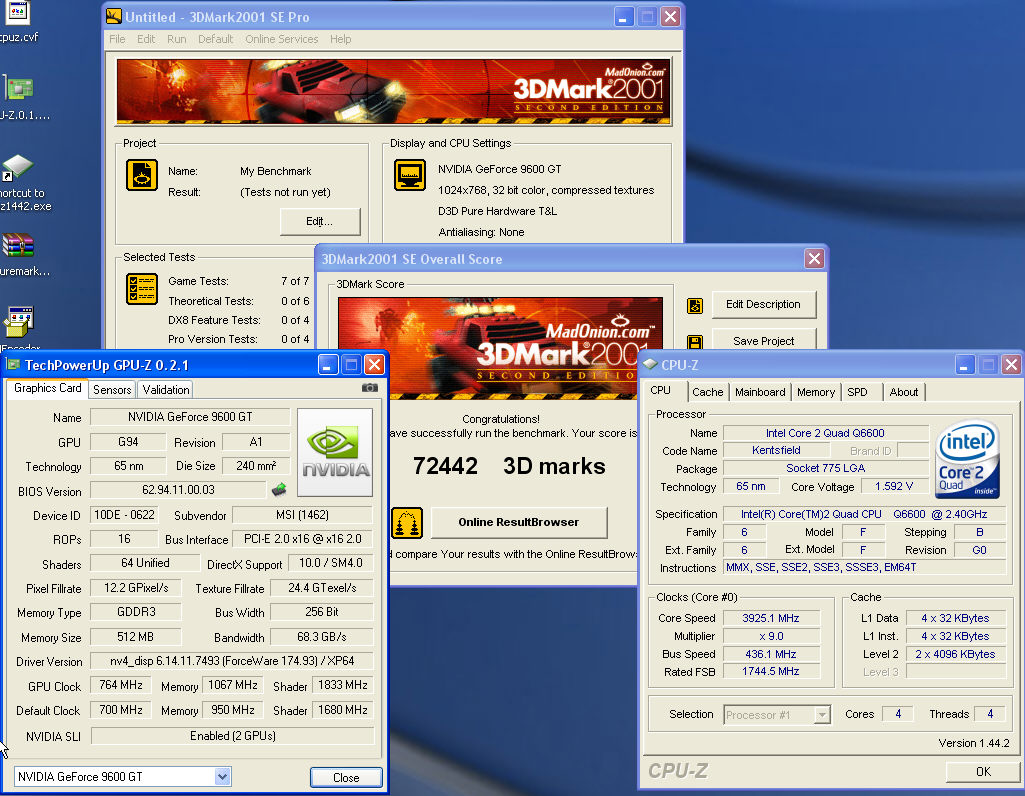Switch to the About tab in CPU-Z
Viewport: 1025px width, 796px height.
[903, 392]
